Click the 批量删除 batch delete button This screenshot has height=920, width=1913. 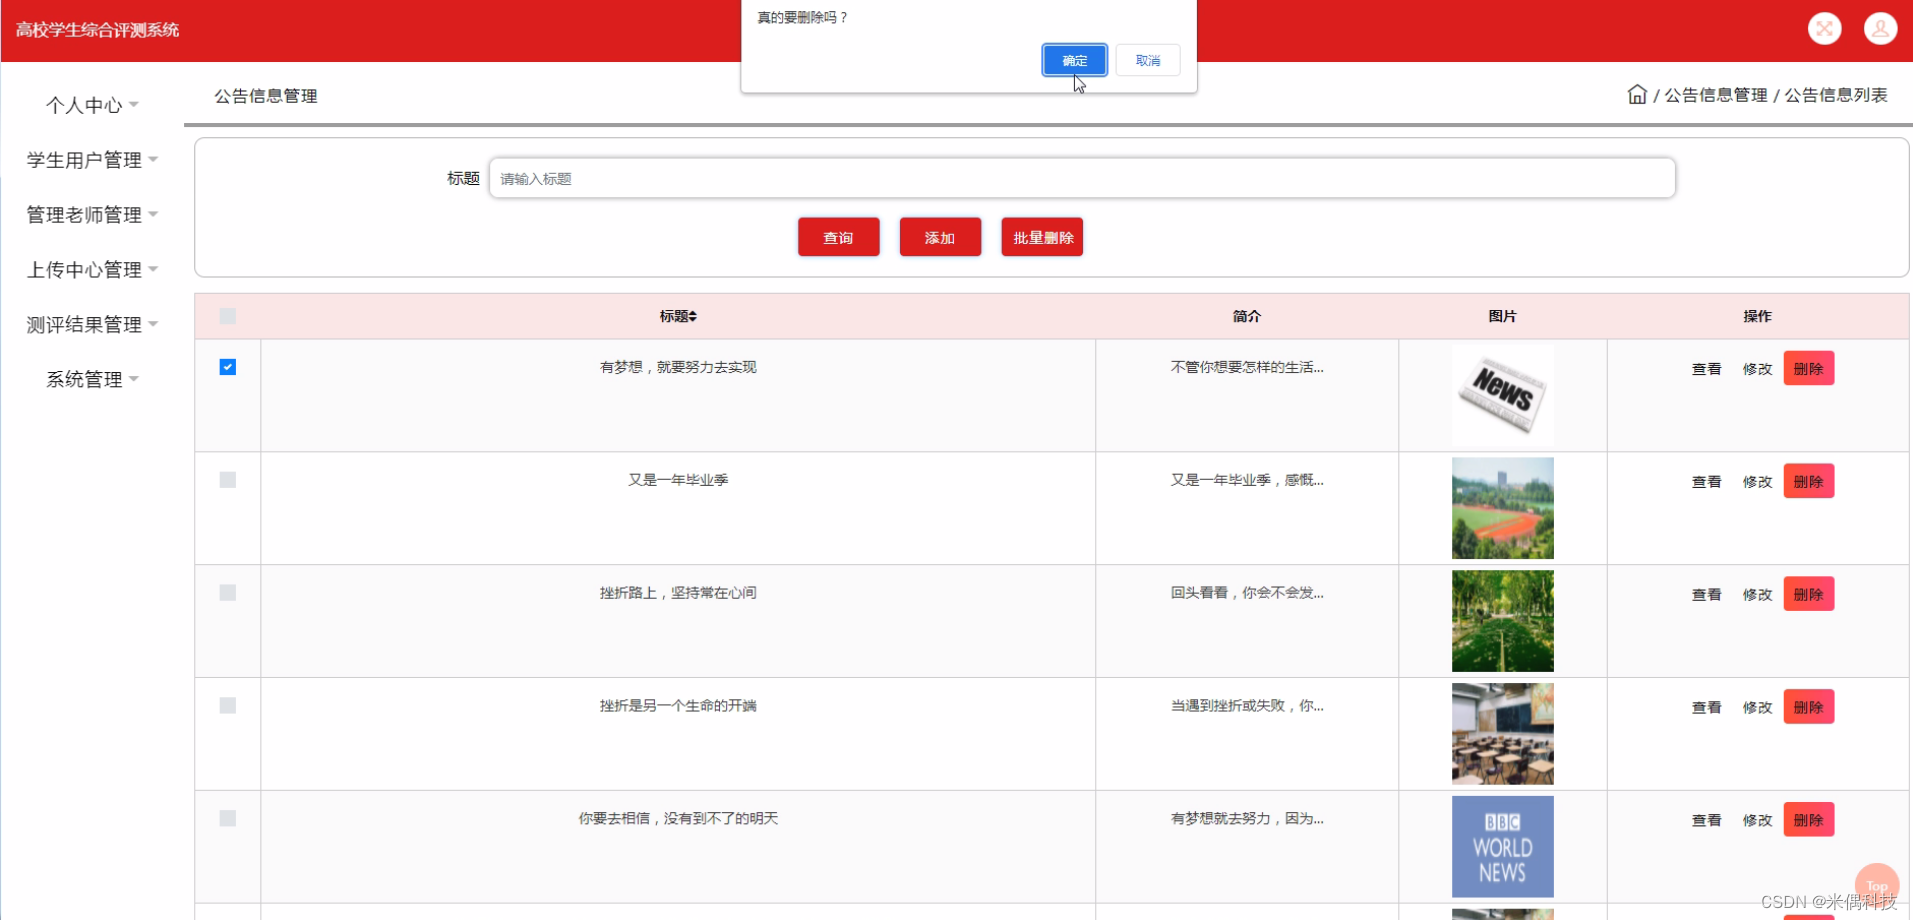tap(1042, 237)
